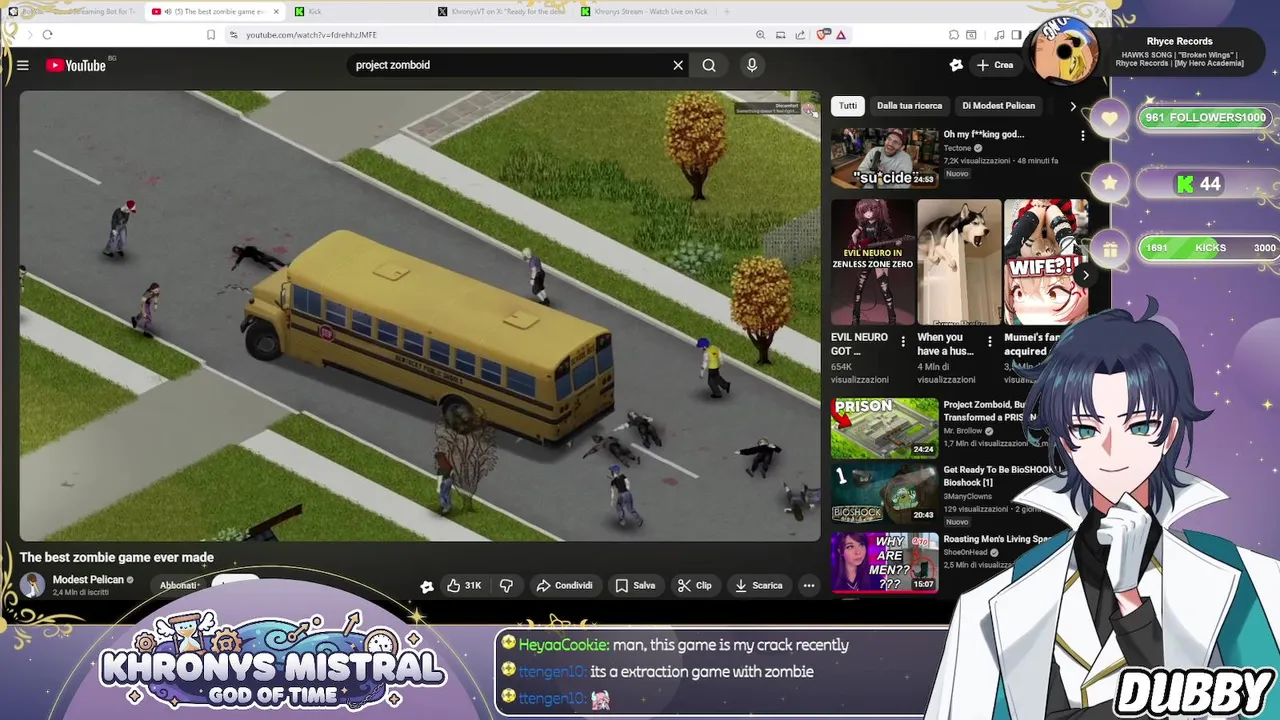This screenshot has width=1280, height=720.
Task: Click the sparkle icon beside Crea
Action: 956,65
